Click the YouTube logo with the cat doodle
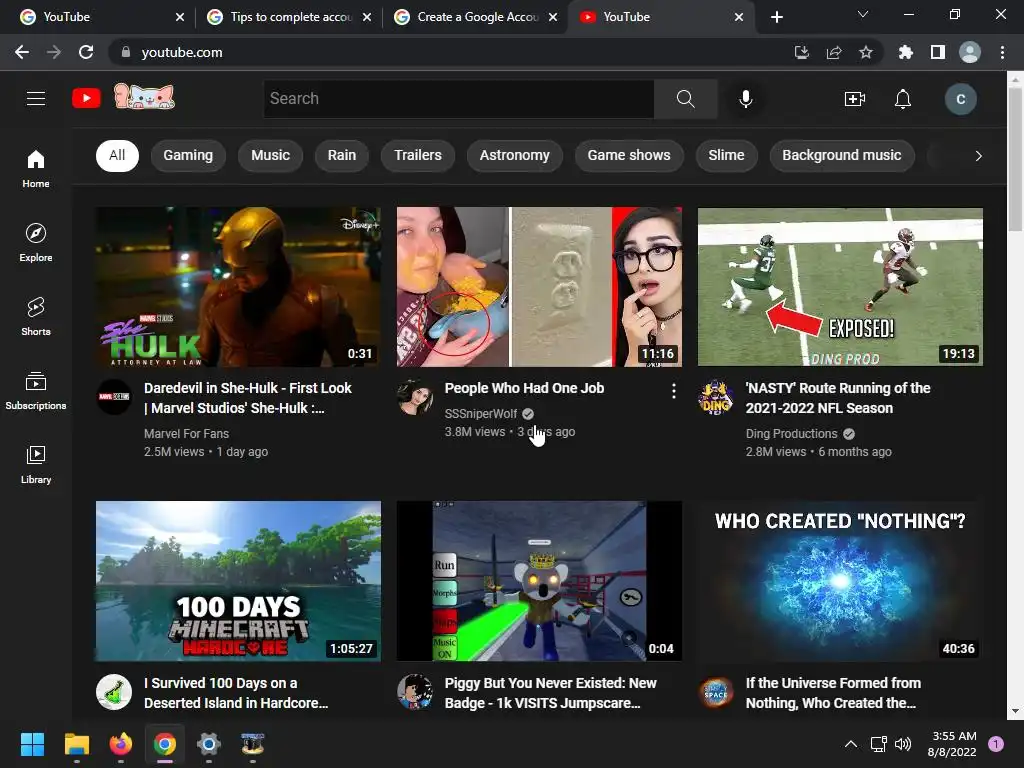 click(x=123, y=98)
